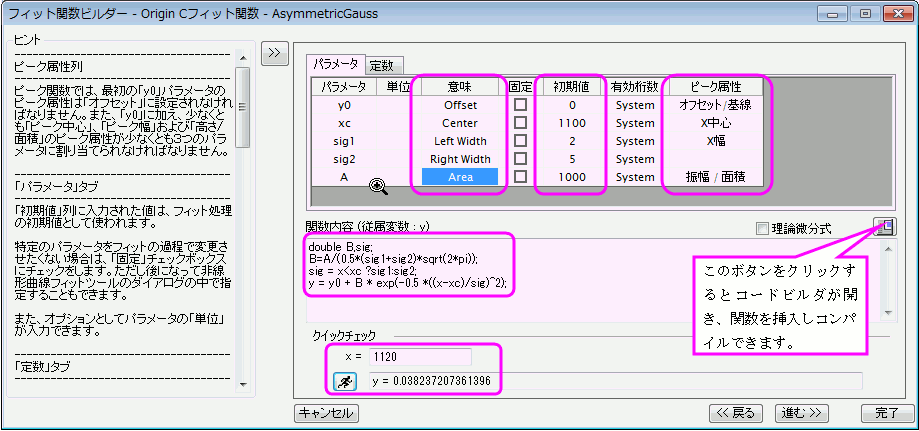The width and height of the screenshot is (919, 431).
Task: Click the y result field in Quick Check
Action: point(615,382)
